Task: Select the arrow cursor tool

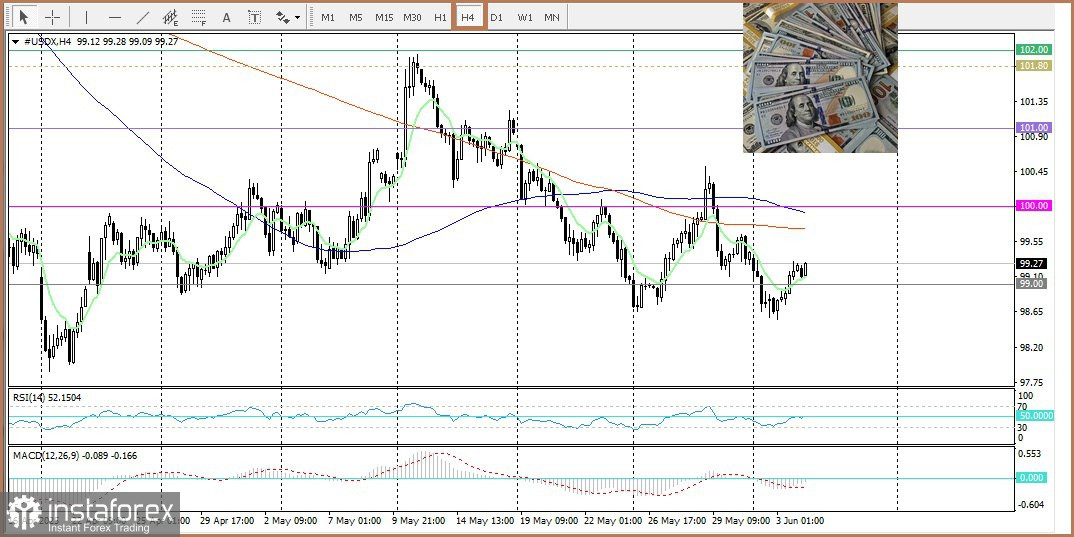Action: pos(25,17)
